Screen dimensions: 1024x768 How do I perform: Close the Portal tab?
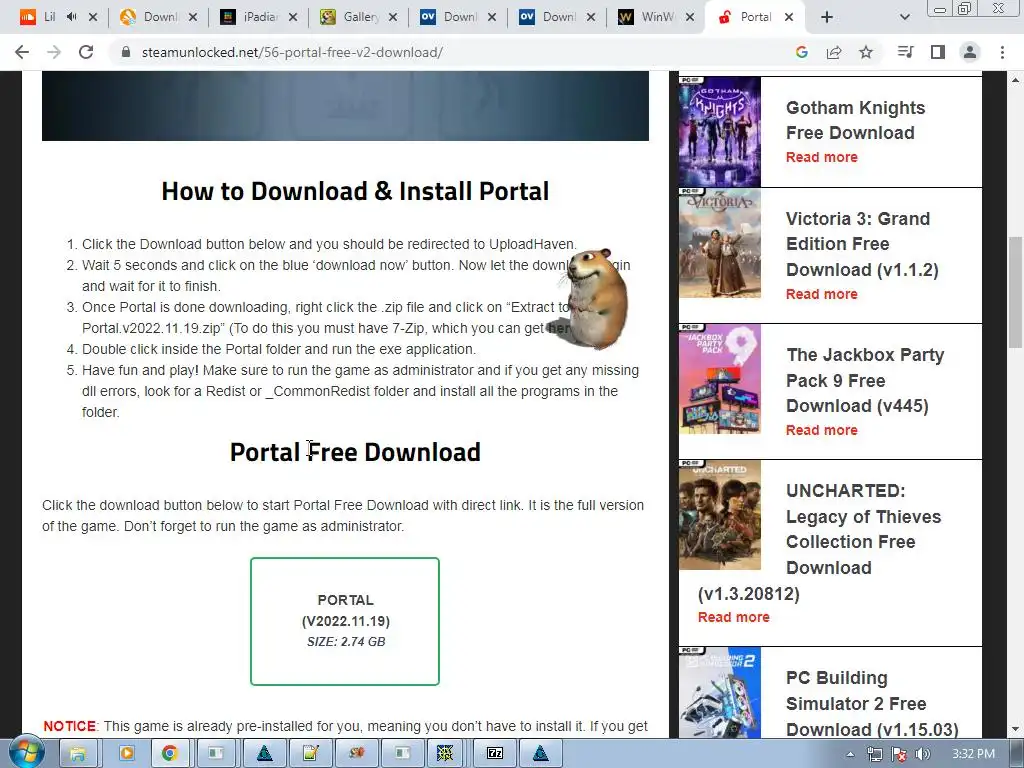[x=789, y=17]
